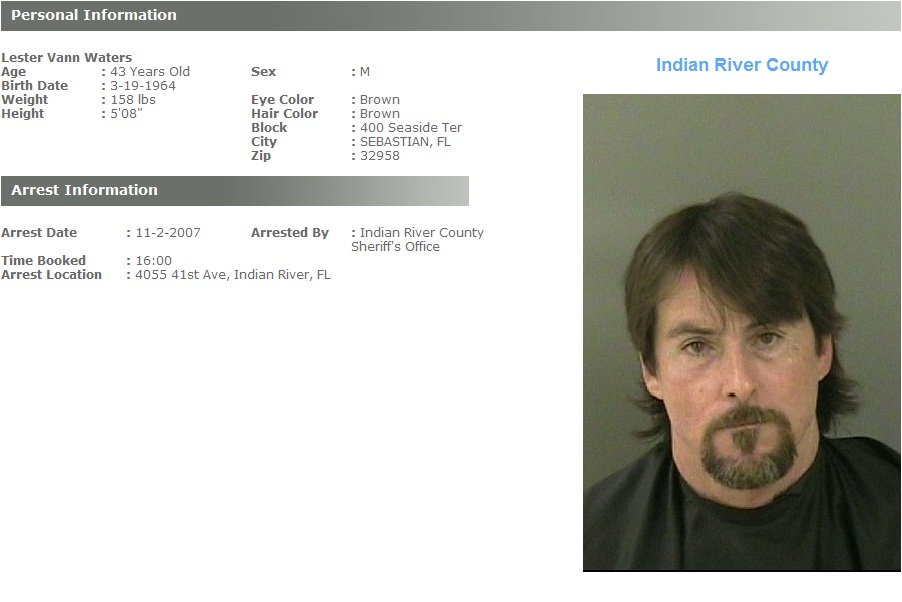
Task: Click the zip code 32958
Action: coord(379,155)
